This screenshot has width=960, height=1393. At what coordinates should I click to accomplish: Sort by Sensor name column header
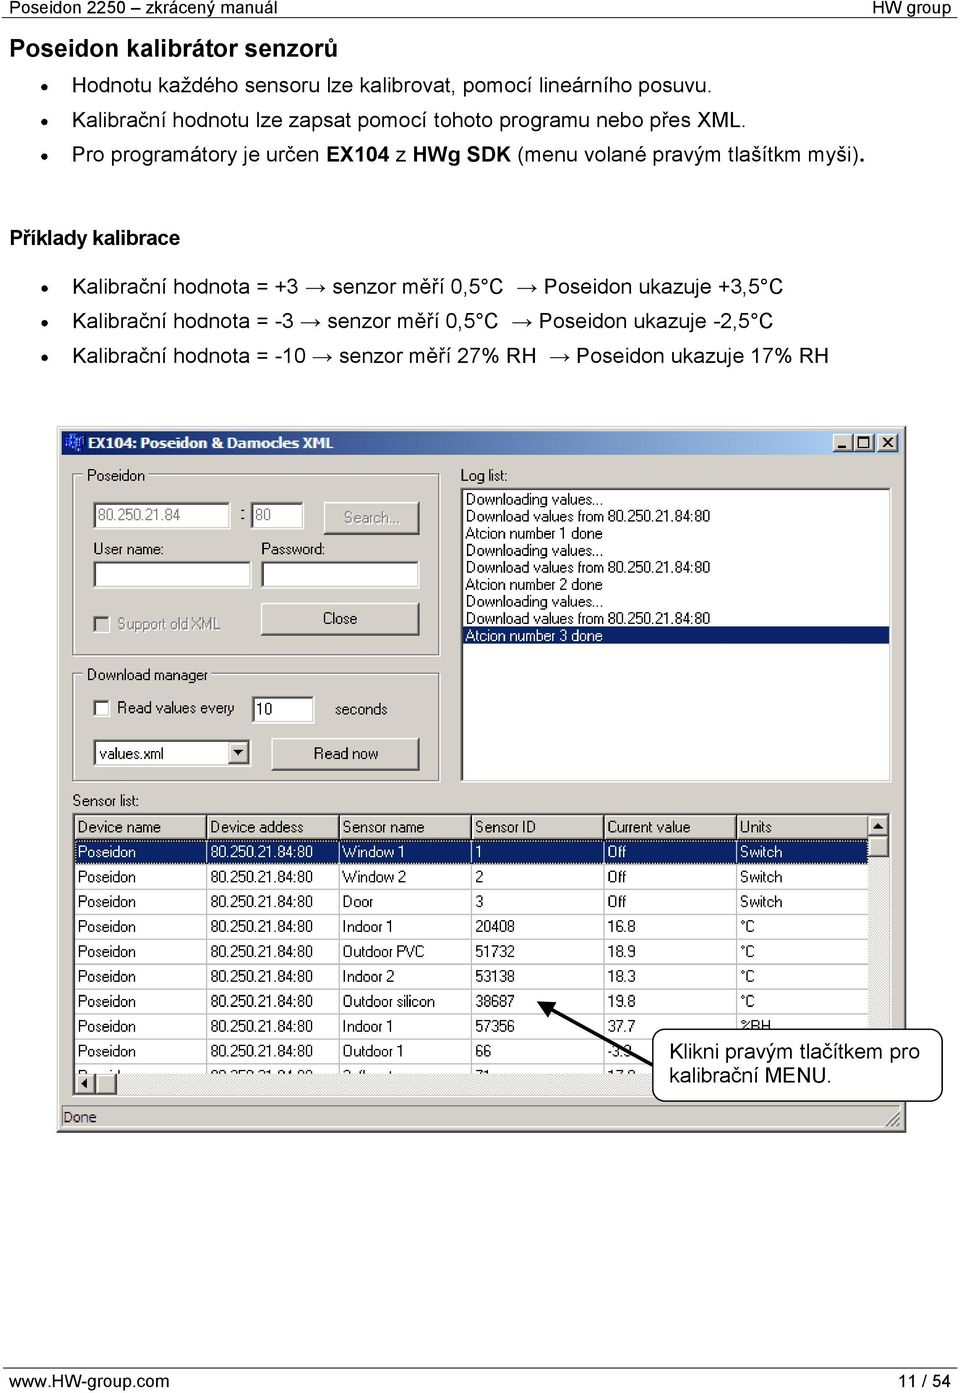pyautogui.click(x=405, y=827)
